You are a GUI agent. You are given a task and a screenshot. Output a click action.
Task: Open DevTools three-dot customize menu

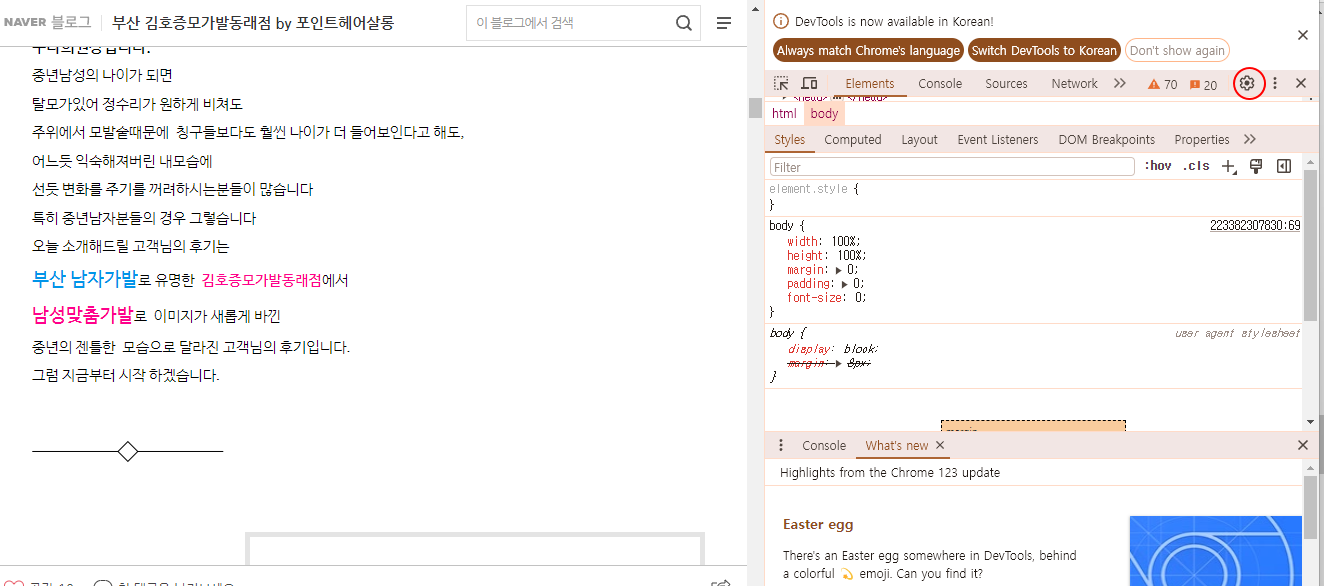(x=1275, y=83)
